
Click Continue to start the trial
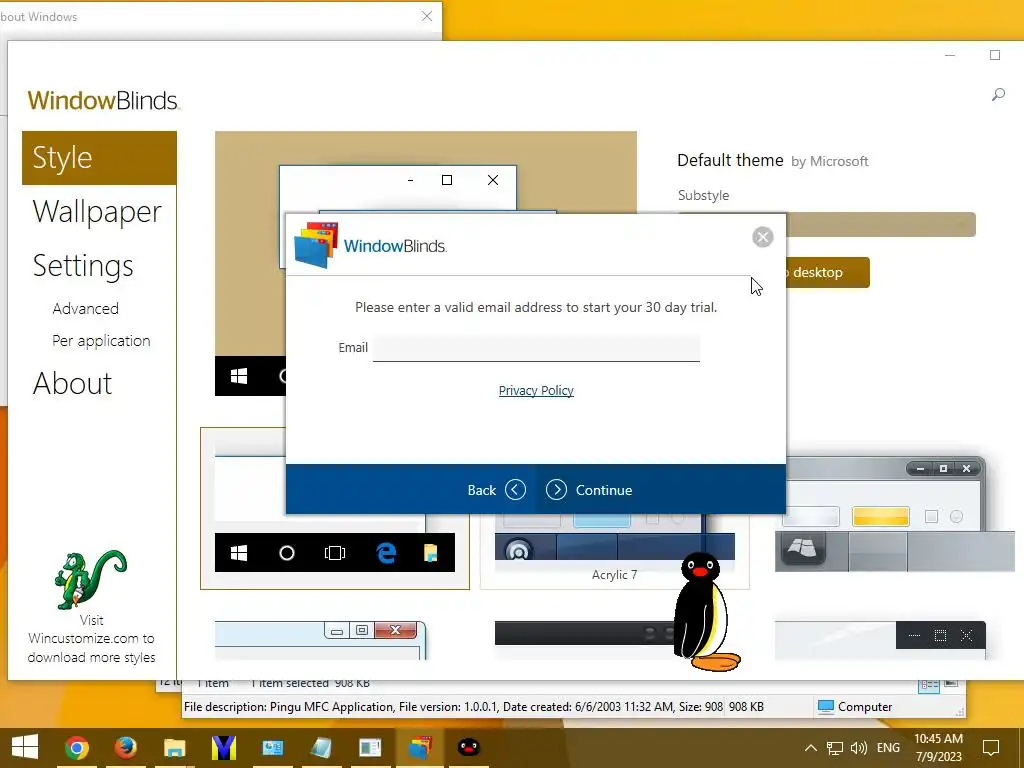click(589, 490)
